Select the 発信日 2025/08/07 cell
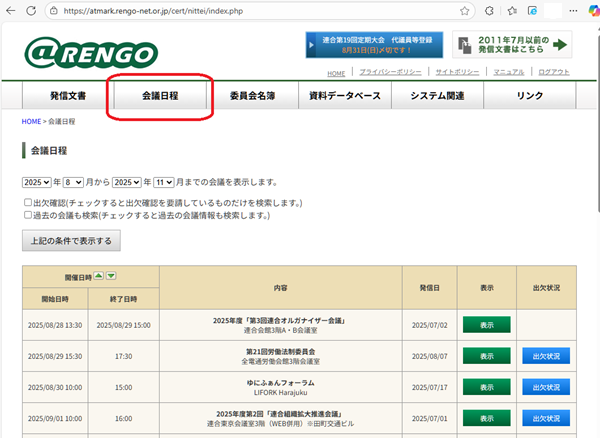This screenshot has height=438, width=600. [x=429, y=356]
